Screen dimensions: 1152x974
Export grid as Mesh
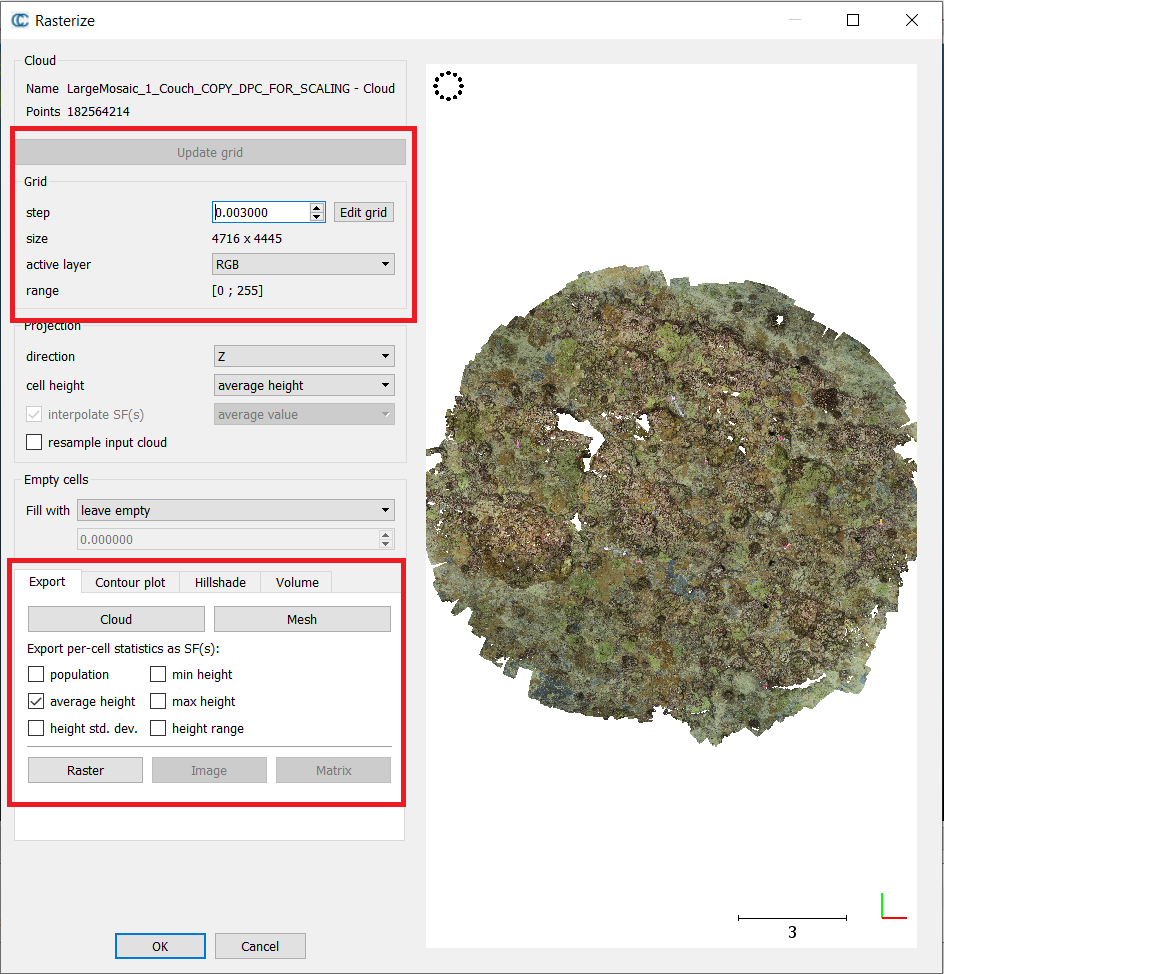click(302, 620)
